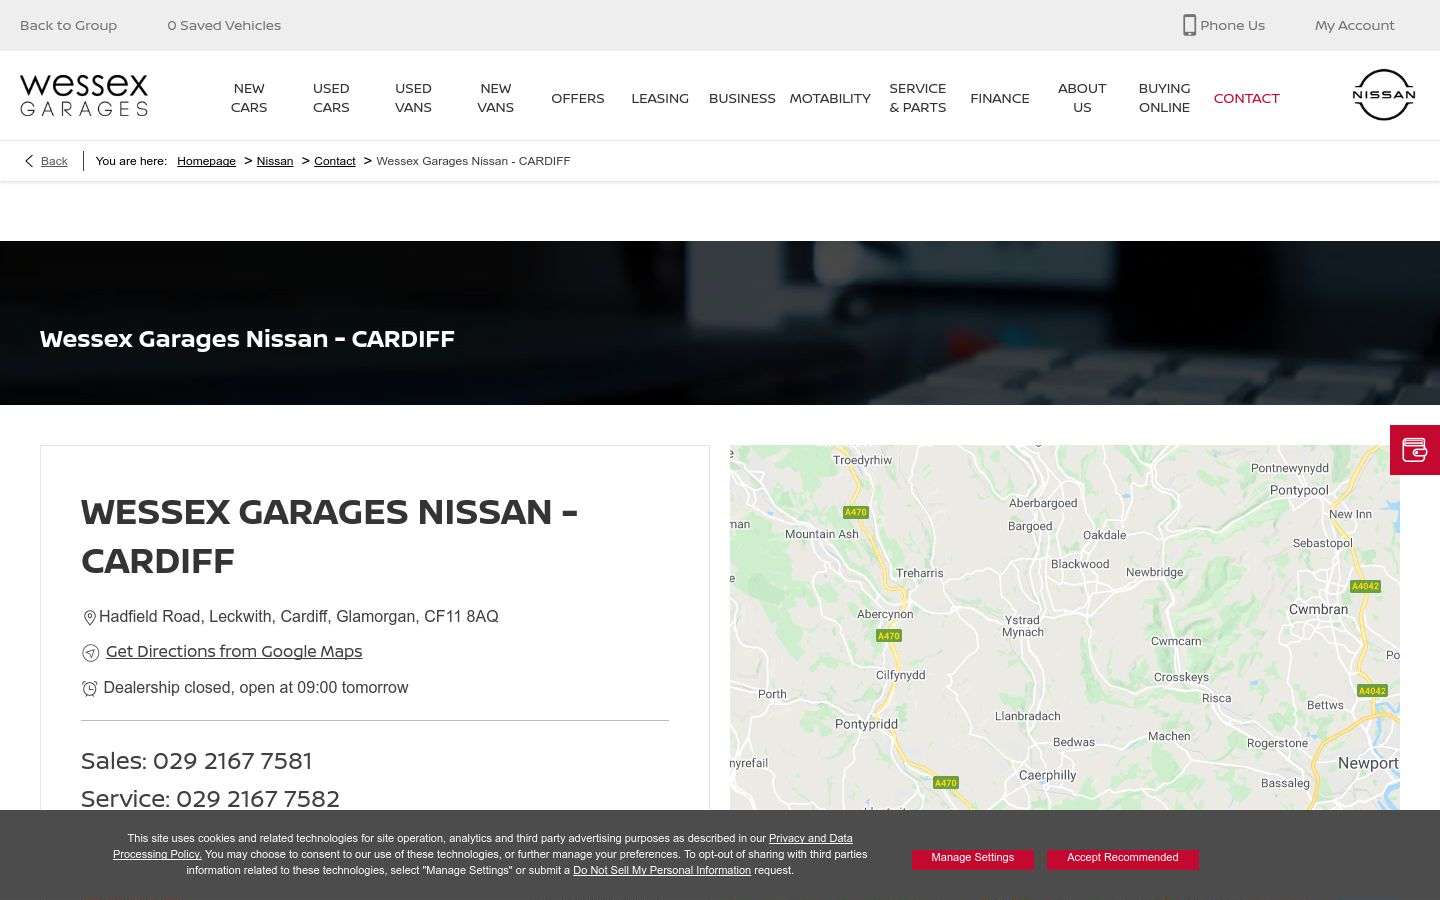Viewport: 1440px width, 900px height.
Task: Click the back arrow chevron in breadcrumbs
Action: click(x=29, y=161)
